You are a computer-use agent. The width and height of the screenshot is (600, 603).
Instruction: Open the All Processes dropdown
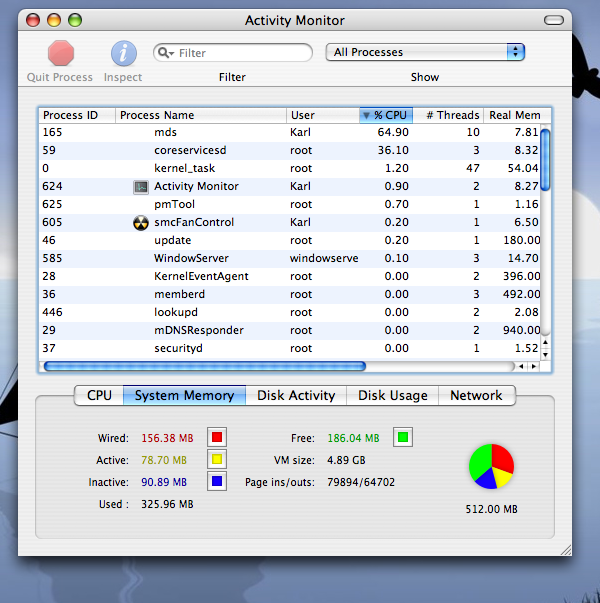point(425,52)
